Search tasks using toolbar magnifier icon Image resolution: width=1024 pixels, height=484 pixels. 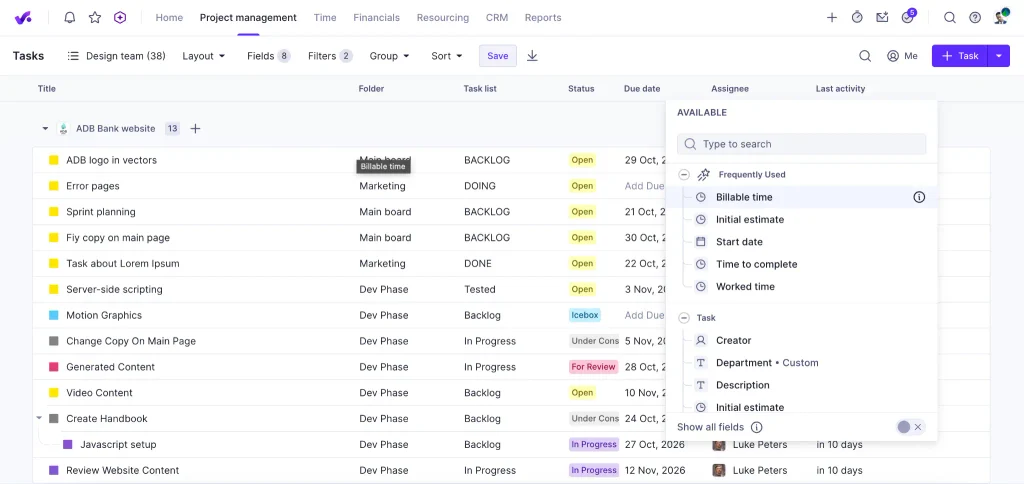[x=865, y=56]
